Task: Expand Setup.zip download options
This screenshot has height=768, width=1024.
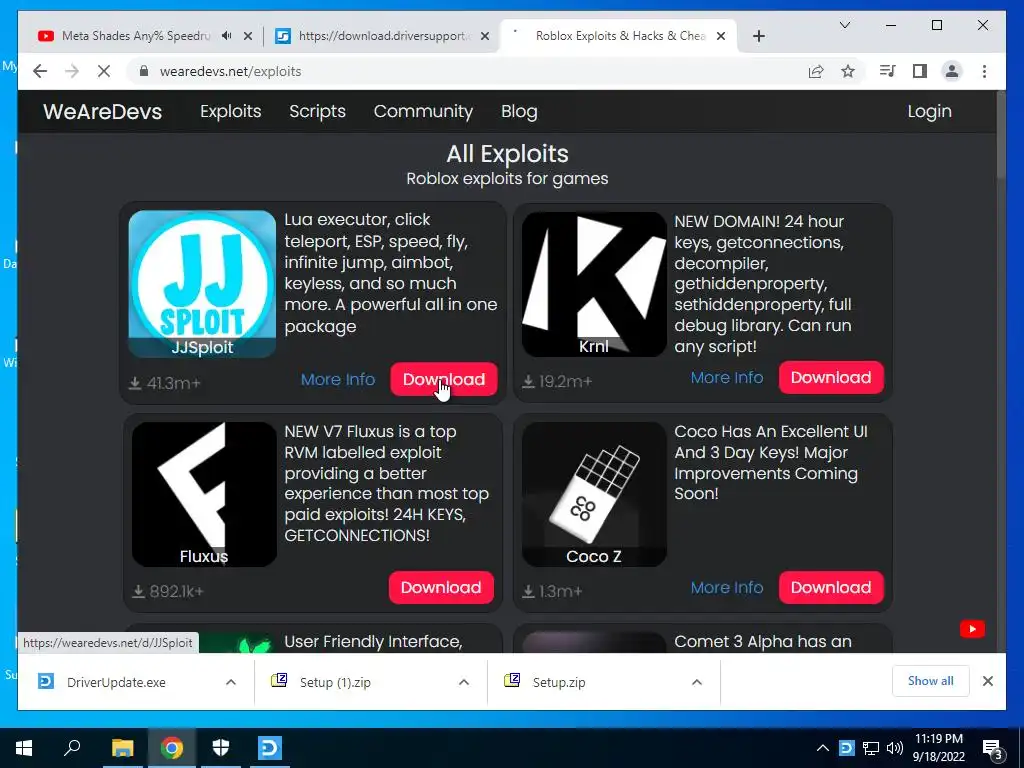Action: [697, 682]
